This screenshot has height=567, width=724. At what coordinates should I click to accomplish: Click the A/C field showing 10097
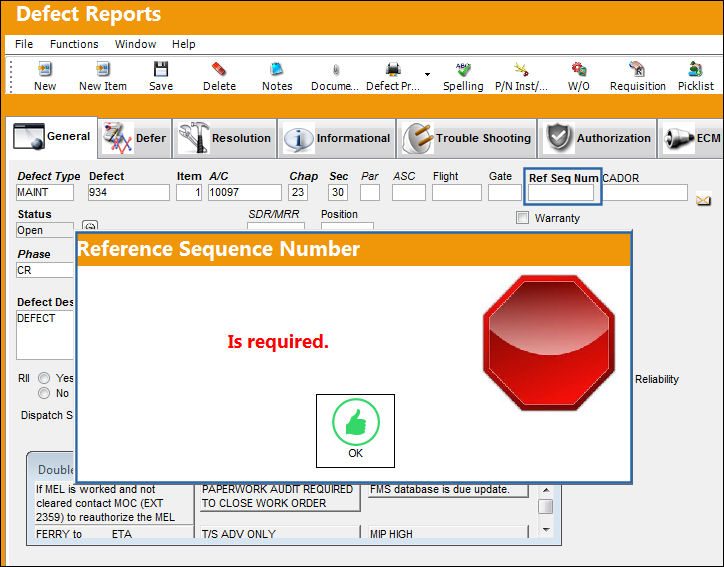pos(245,193)
